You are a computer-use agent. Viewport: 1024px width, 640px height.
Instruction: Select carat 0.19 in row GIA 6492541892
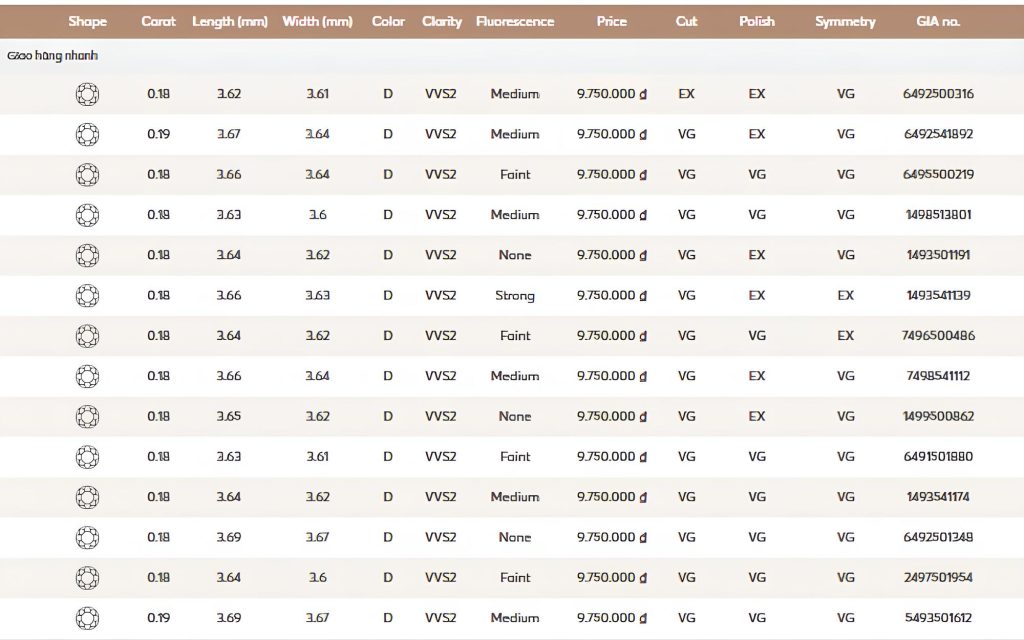click(158, 135)
